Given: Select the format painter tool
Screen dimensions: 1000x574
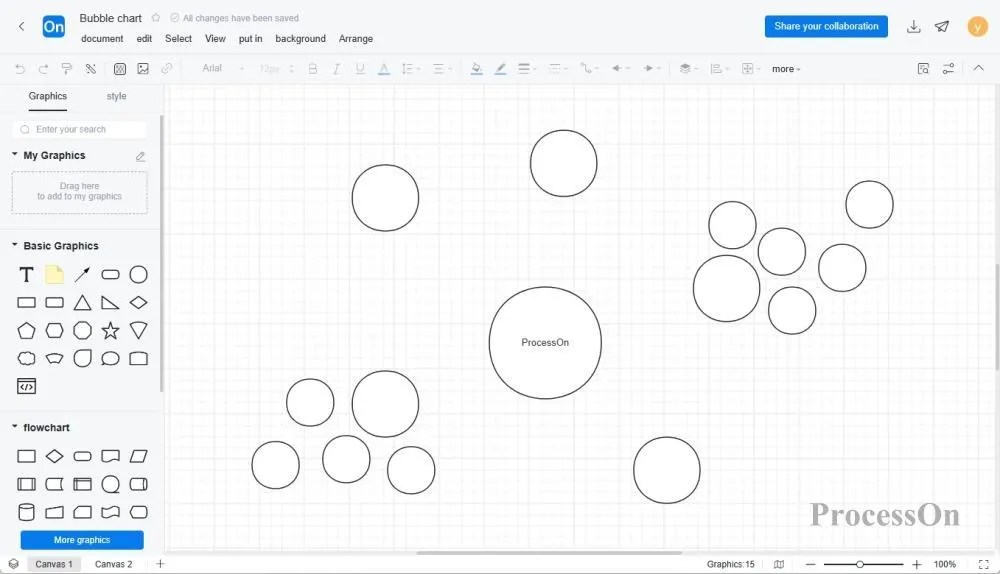Looking at the screenshot, I should (66, 69).
